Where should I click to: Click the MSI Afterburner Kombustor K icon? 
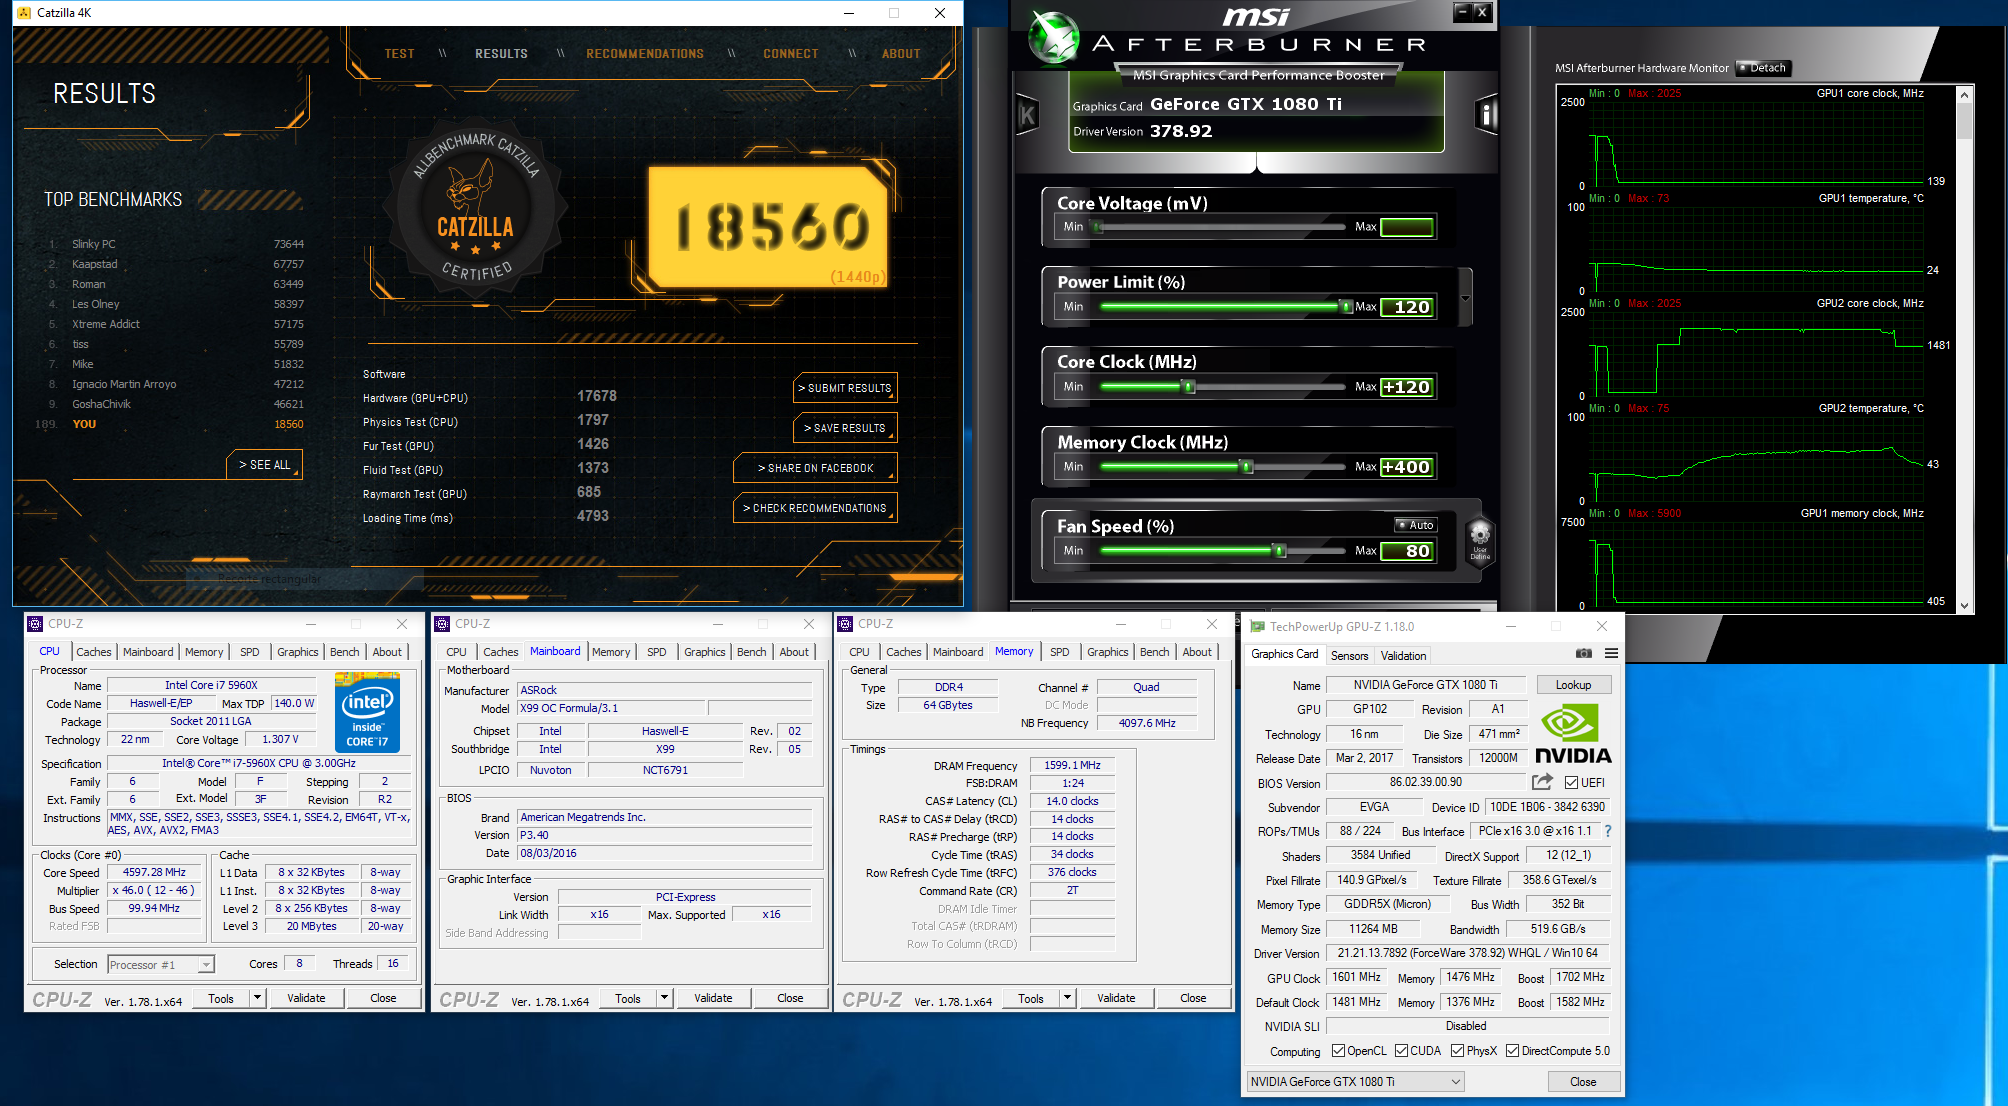(1027, 116)
